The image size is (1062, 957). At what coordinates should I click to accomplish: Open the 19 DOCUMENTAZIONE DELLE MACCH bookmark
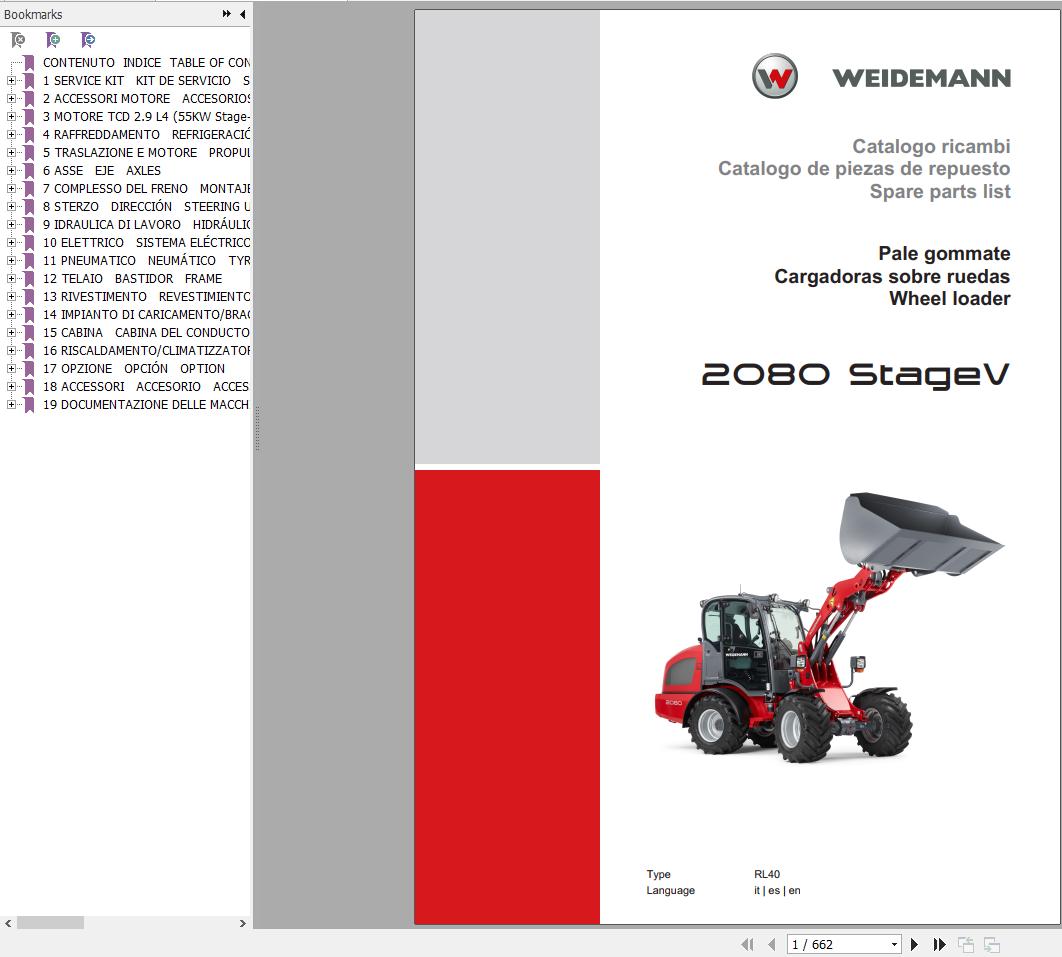click(146, 404)
